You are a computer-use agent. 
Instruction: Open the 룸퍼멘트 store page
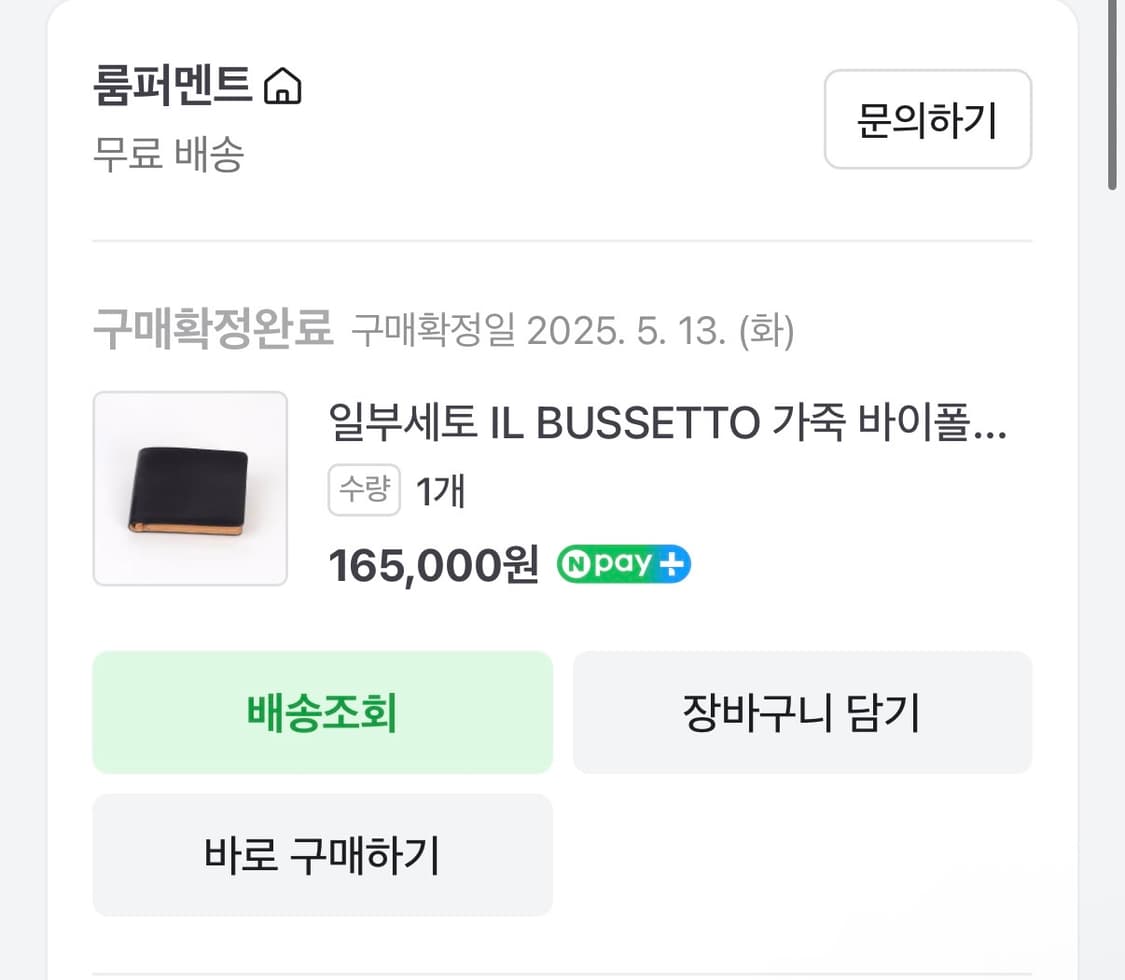pos(170,87)
